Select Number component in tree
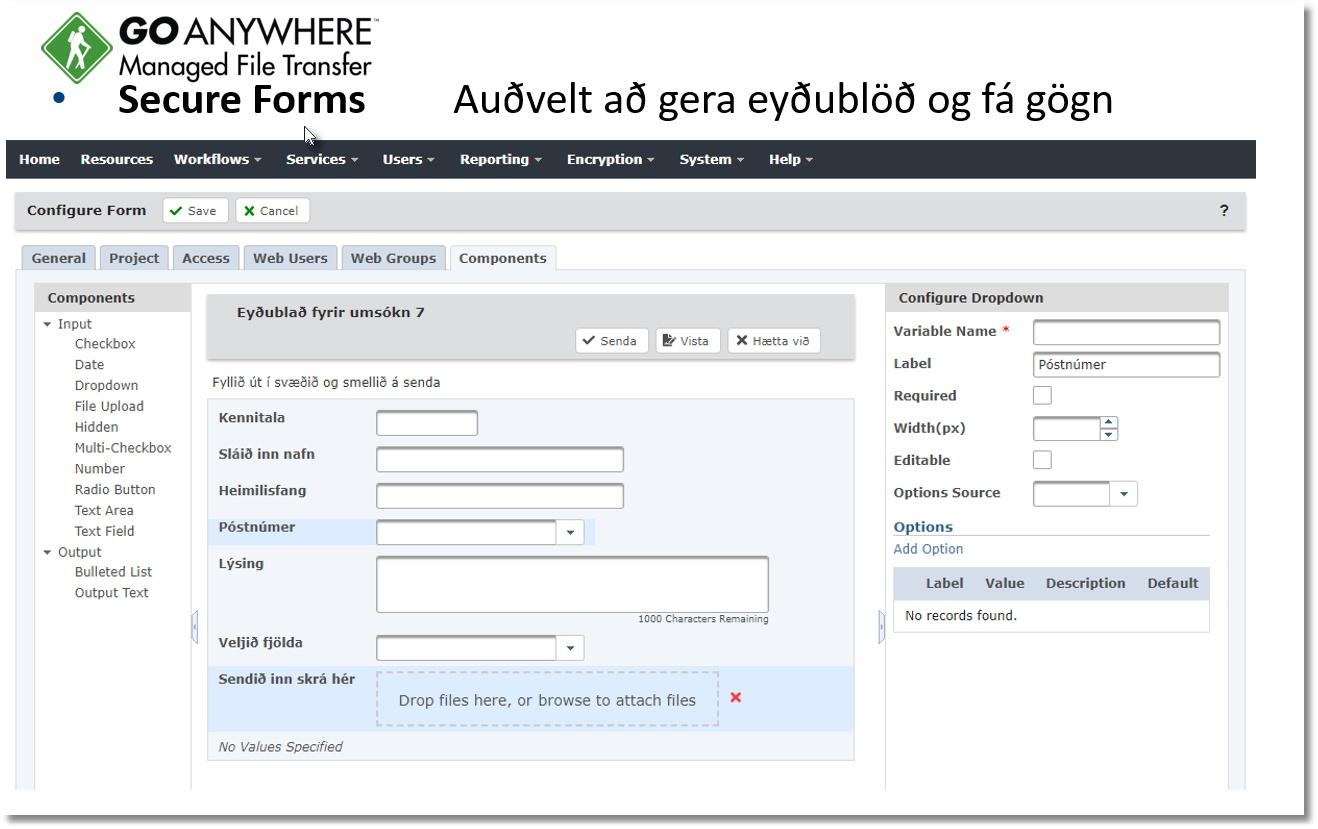Viewport: 1318px width, 829px height. coord(99,469)
